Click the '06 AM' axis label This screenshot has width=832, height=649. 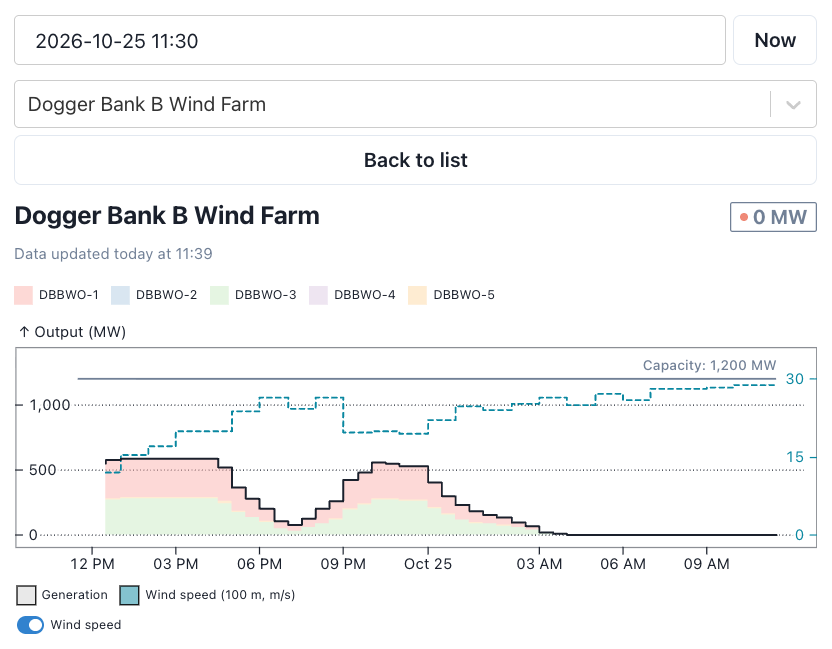point(623,564)
